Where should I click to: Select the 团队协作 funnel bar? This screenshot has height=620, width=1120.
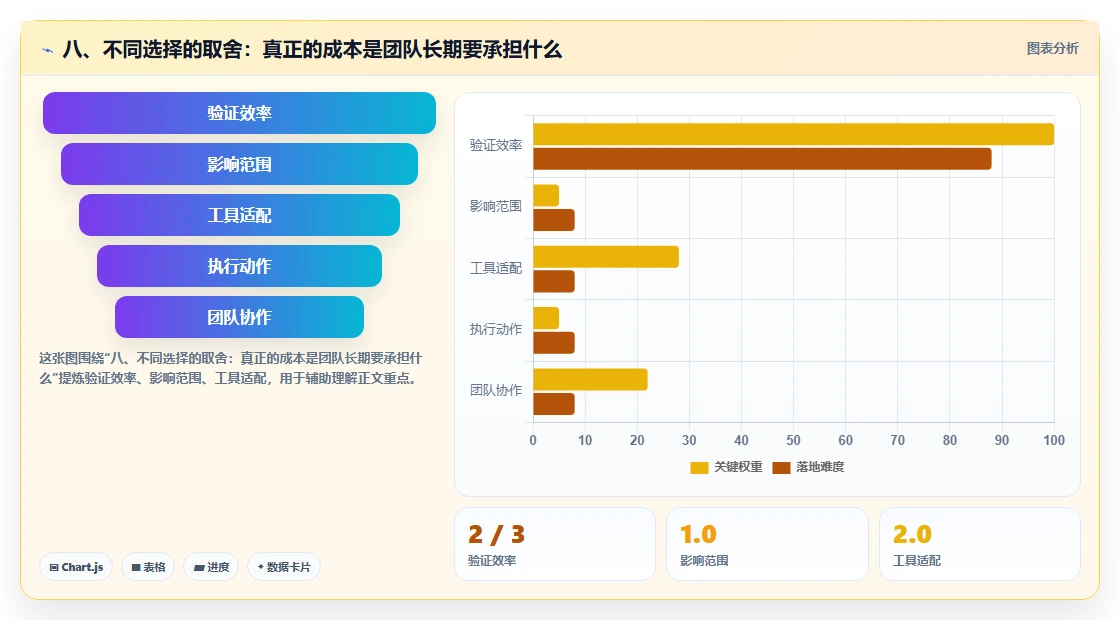point(239,317)
